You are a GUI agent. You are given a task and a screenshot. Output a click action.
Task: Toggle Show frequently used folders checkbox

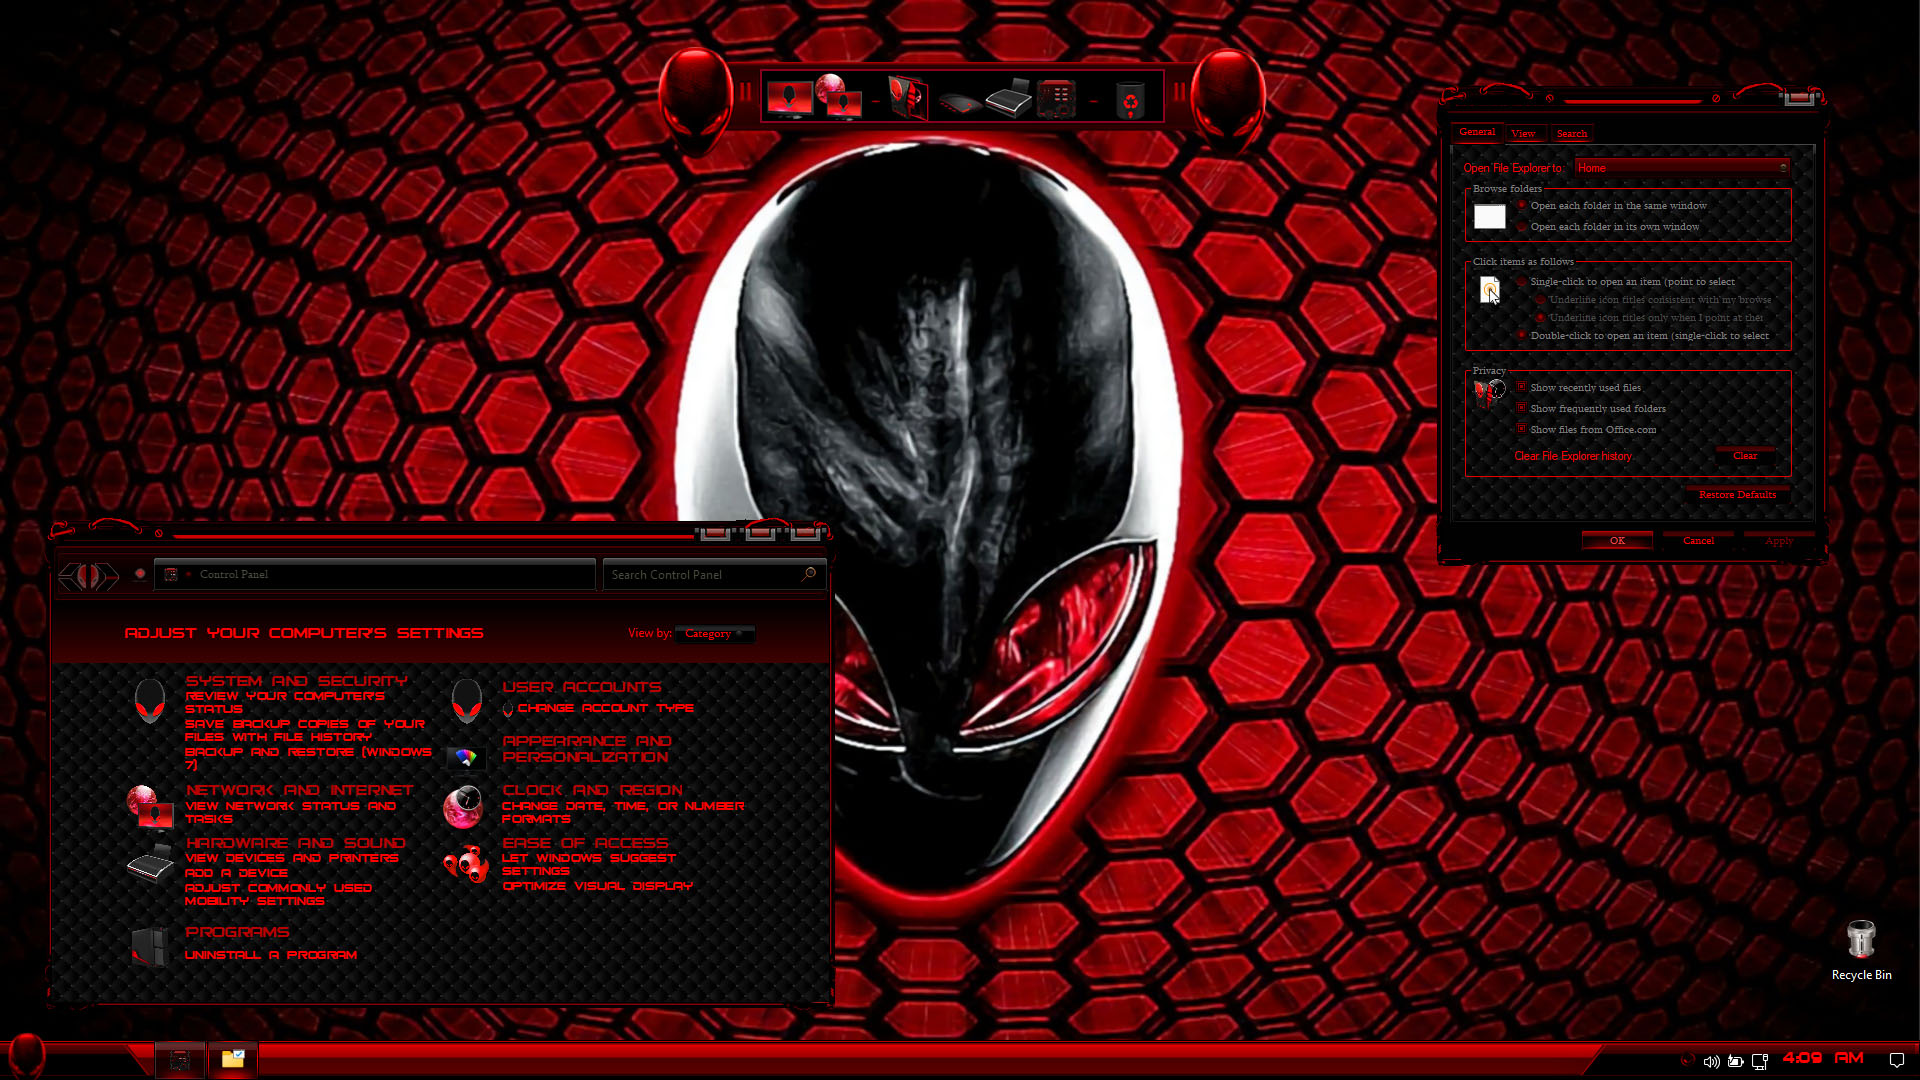tap(1521, 408)
